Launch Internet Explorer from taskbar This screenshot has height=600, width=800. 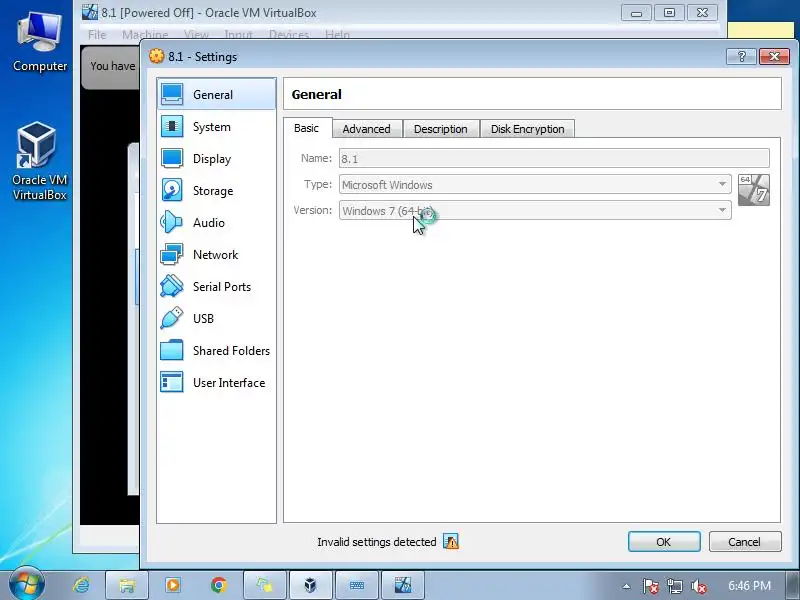(81, 585)
